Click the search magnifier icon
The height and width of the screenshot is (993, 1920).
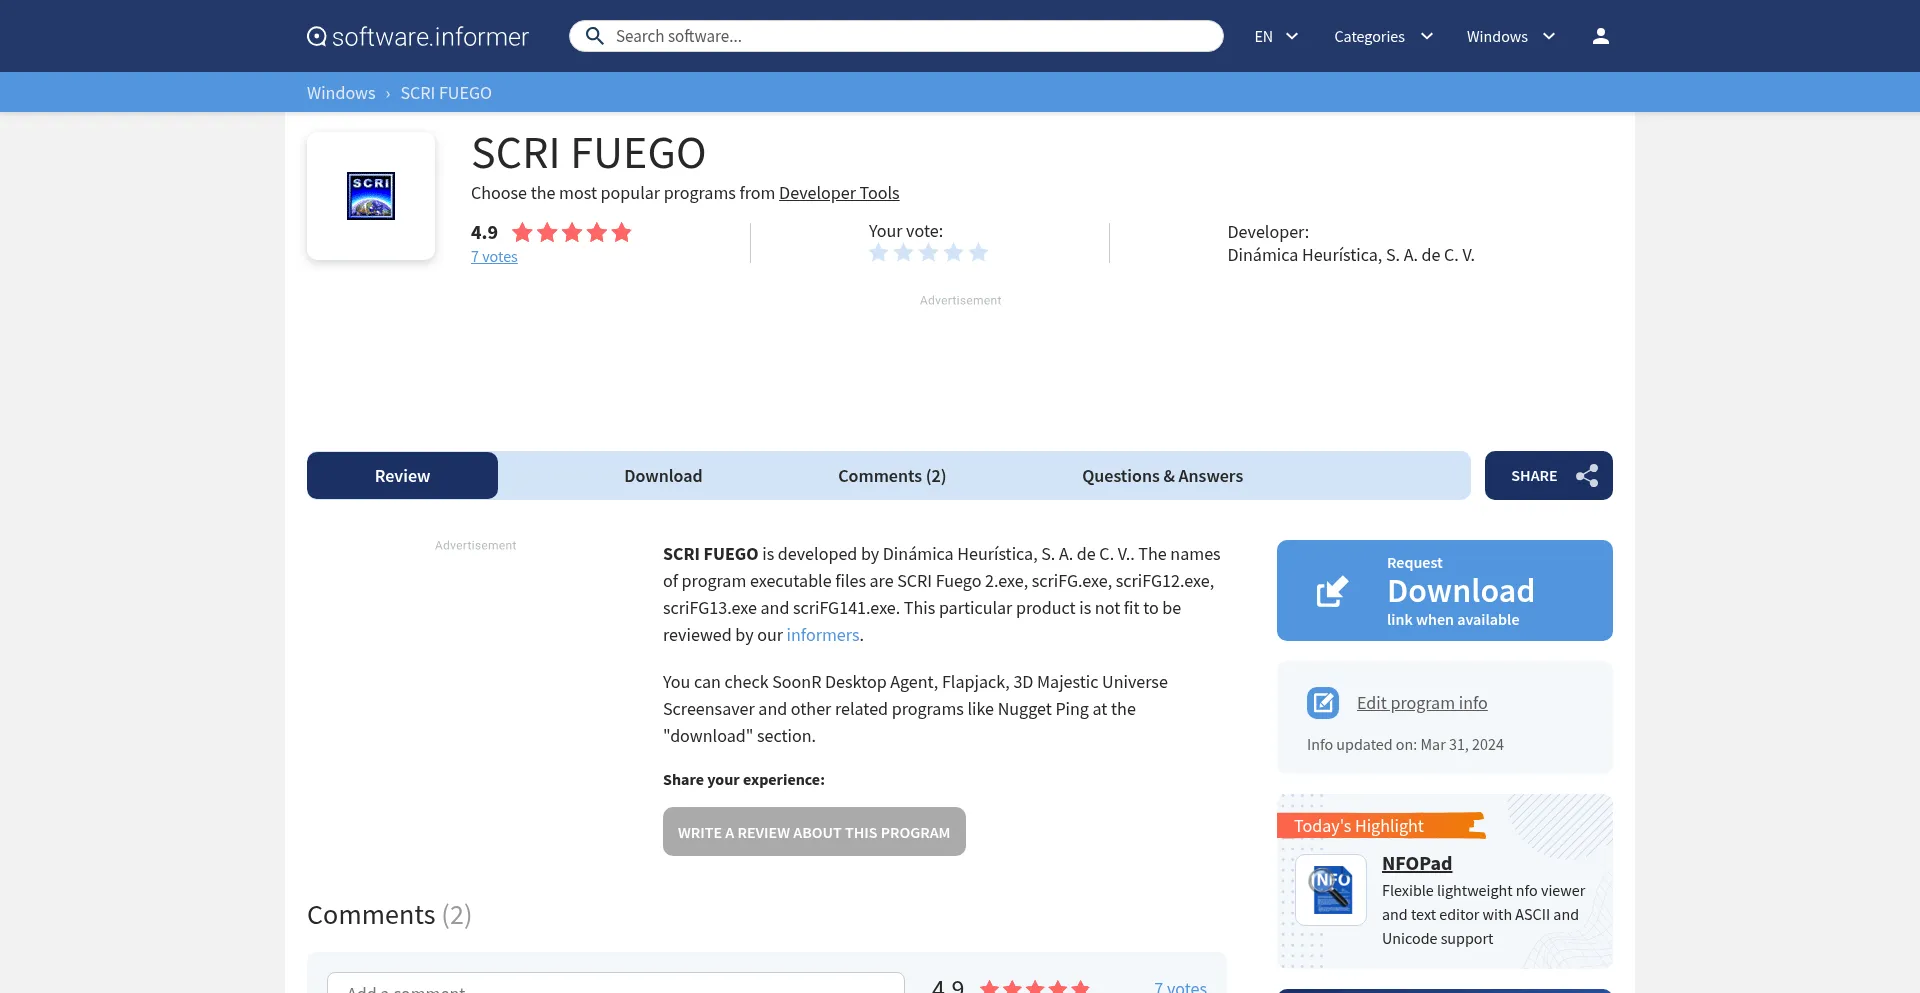[x=594, y=36]
